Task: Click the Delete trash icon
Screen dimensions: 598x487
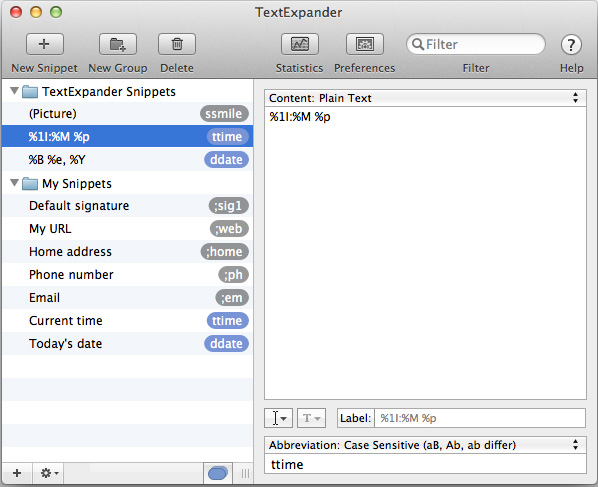Action: [177, 44]
